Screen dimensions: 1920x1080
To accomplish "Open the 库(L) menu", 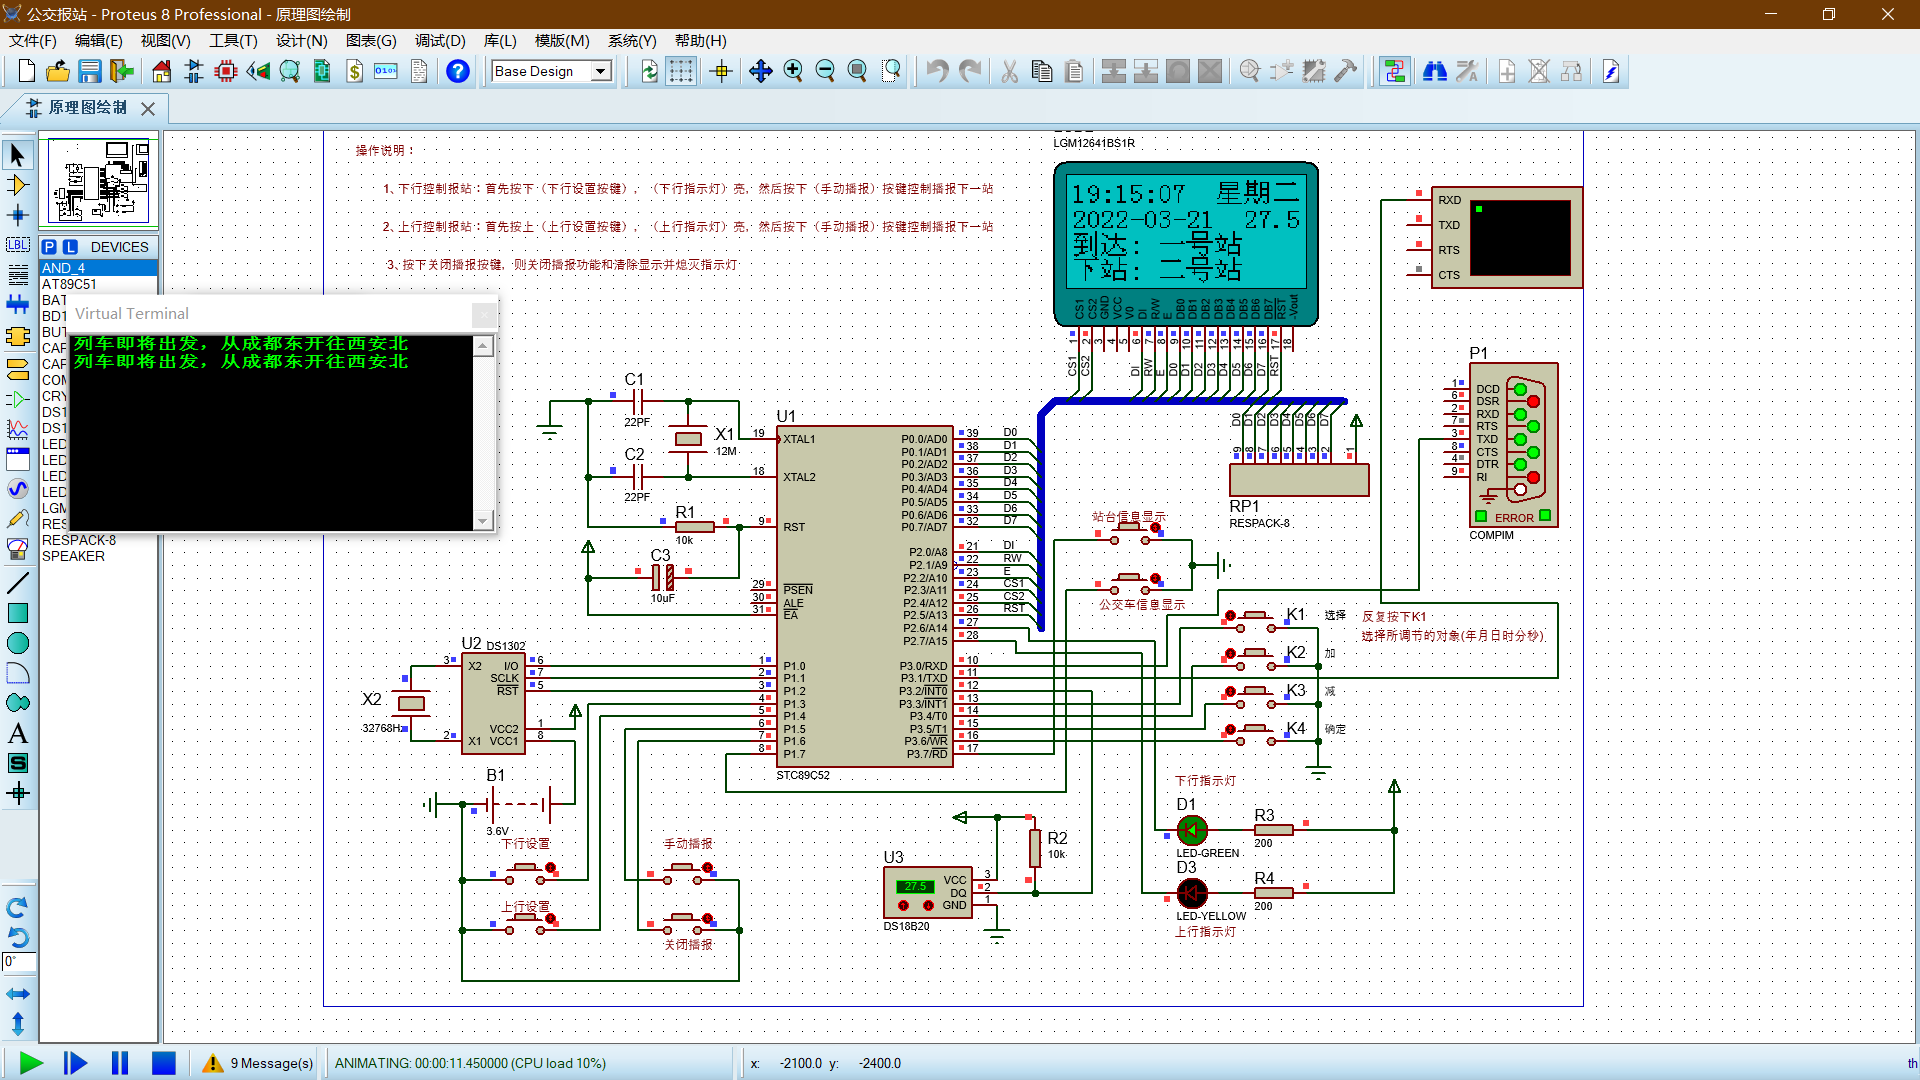I will click(500, 41).
